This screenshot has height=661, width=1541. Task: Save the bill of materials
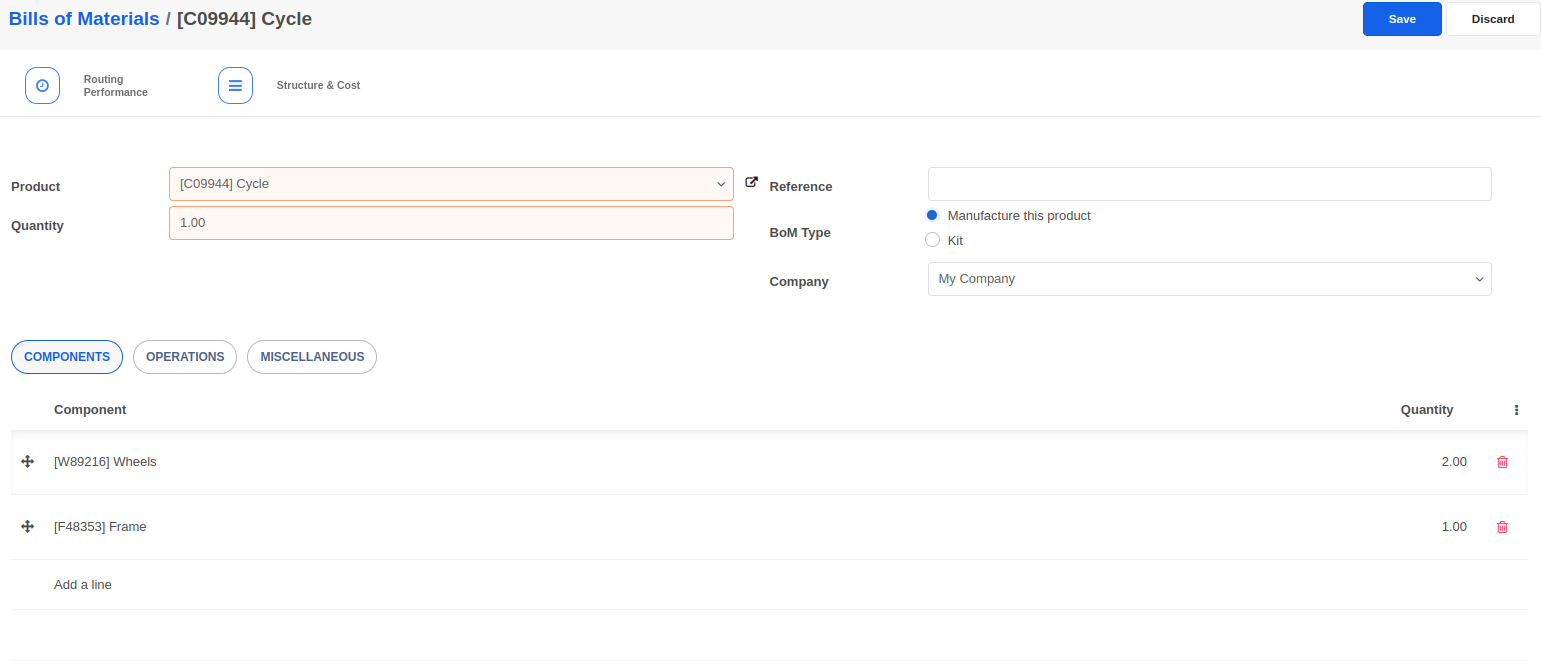pyautogui.click(x=1401, y=19)
